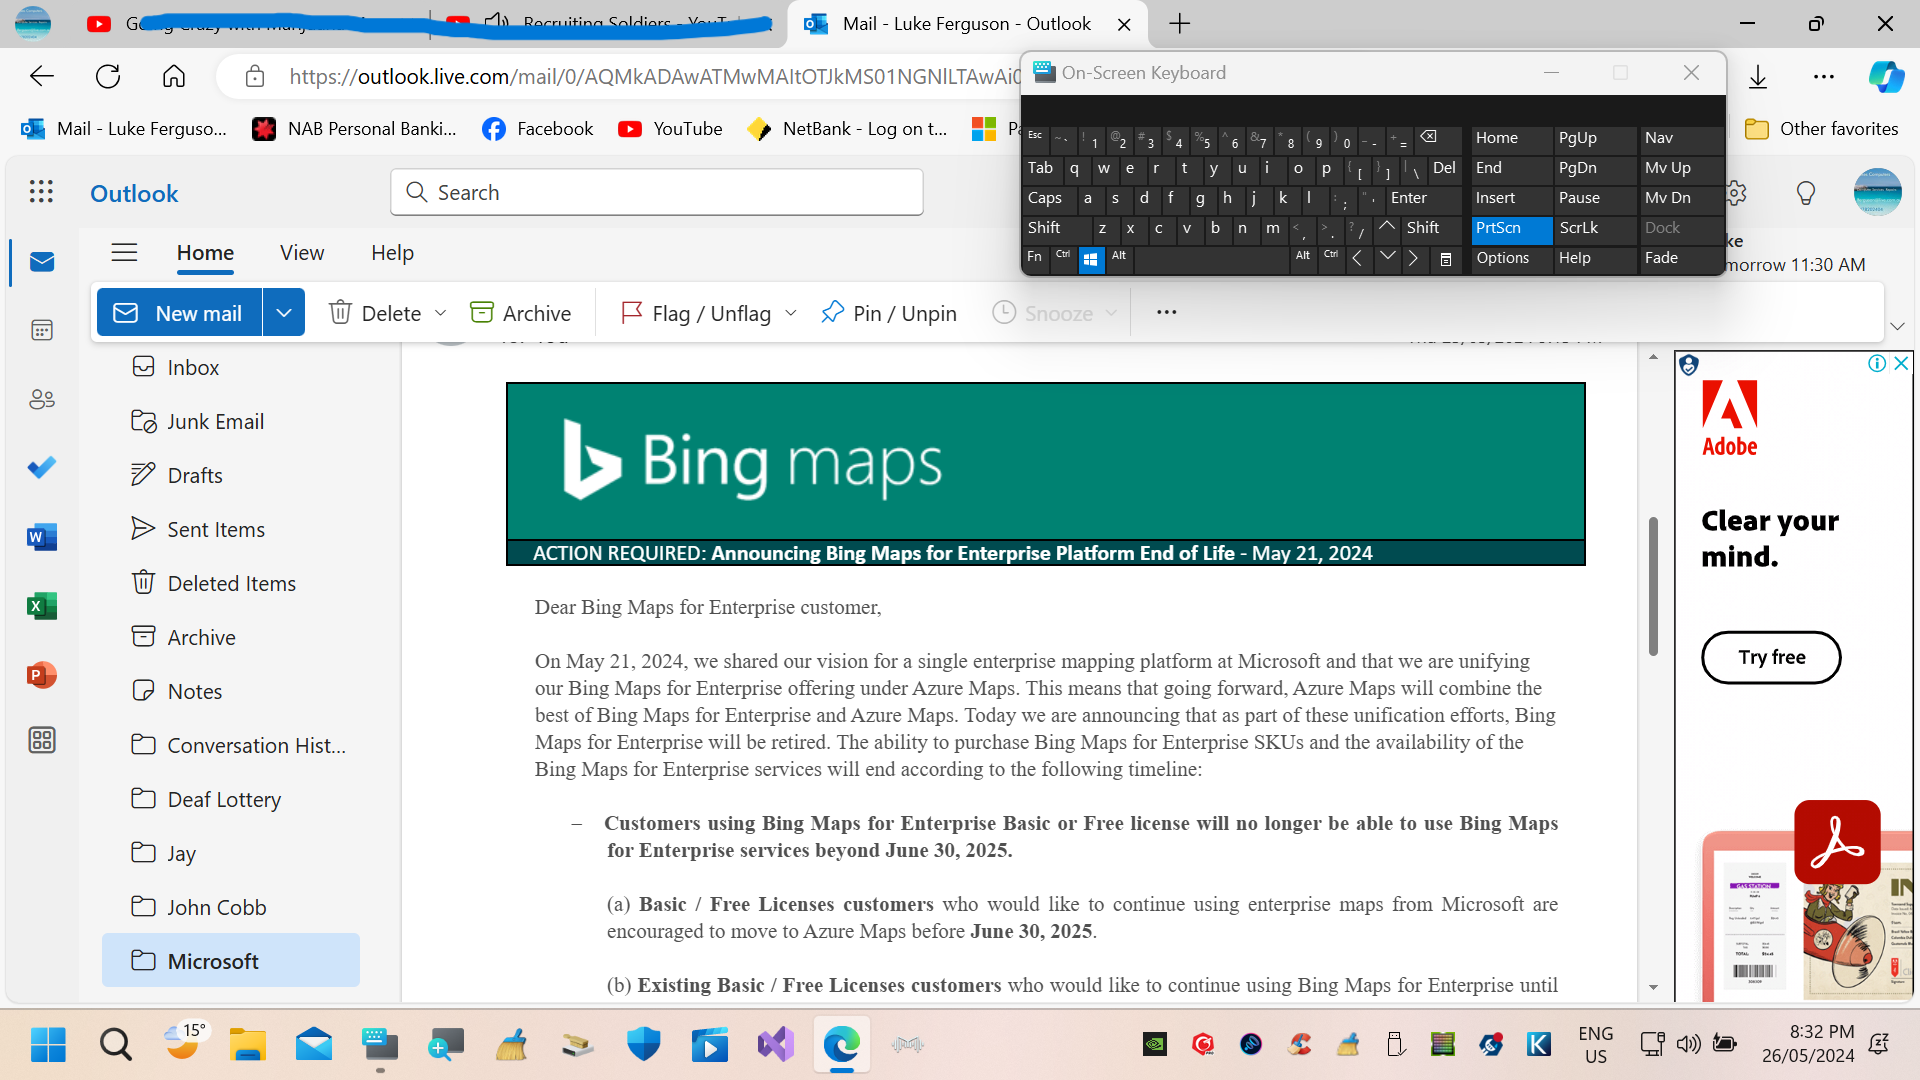Toggle ScrLk key on On-Screen Keyboard
Screen dimensions: 1920x1080
tap(1594, 228)
